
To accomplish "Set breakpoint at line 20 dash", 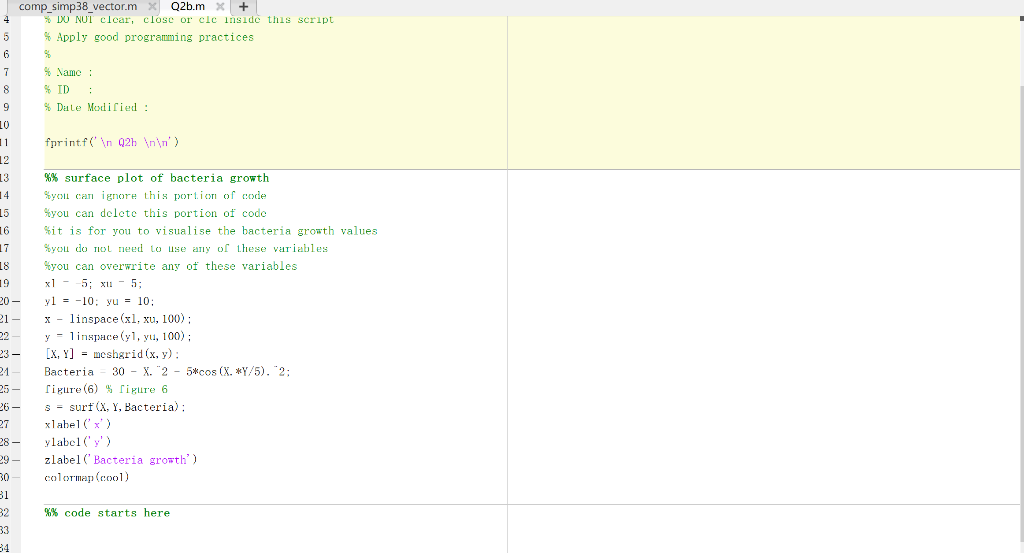I will click(16, 302).
